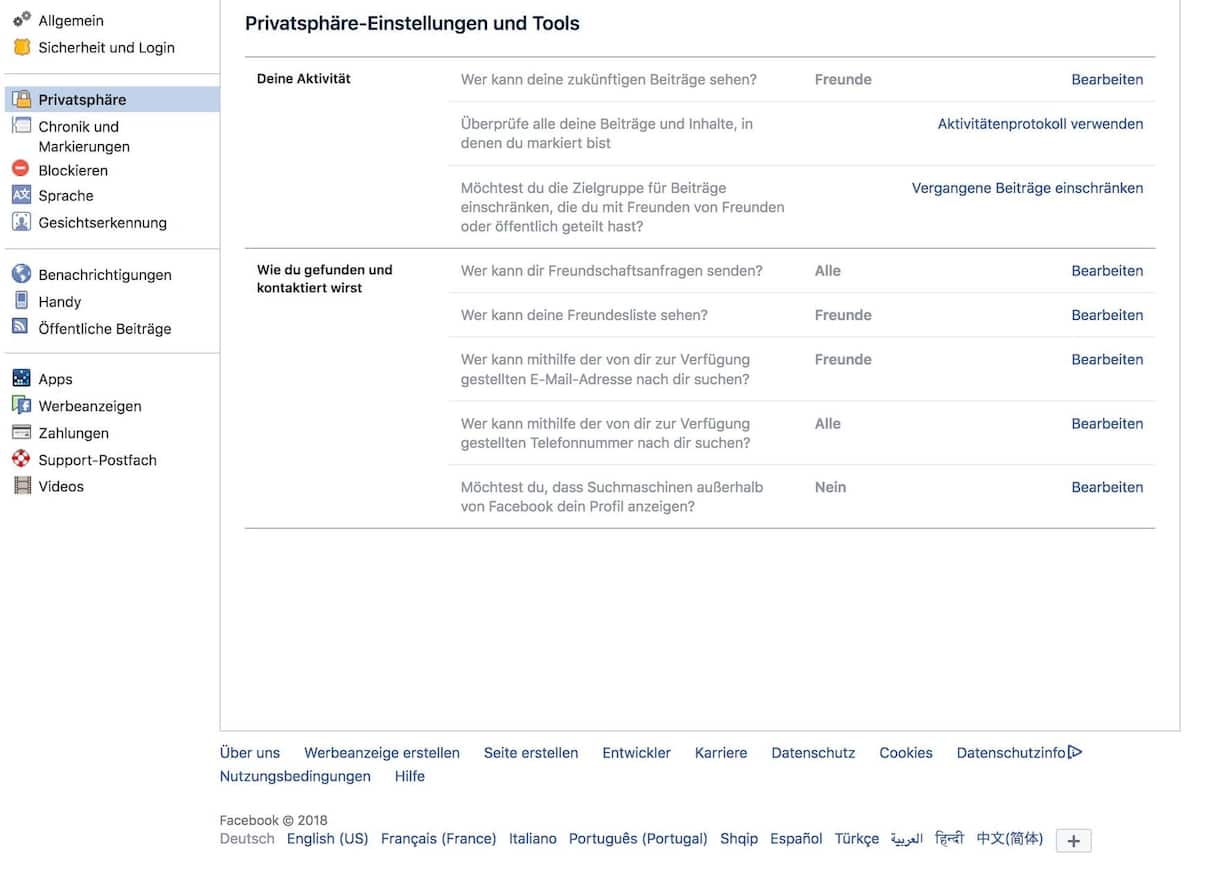The width and height of the screenshot is (1225, 873).
Task: Click the Sprache translation icon
Action: [x=20, y=196]
